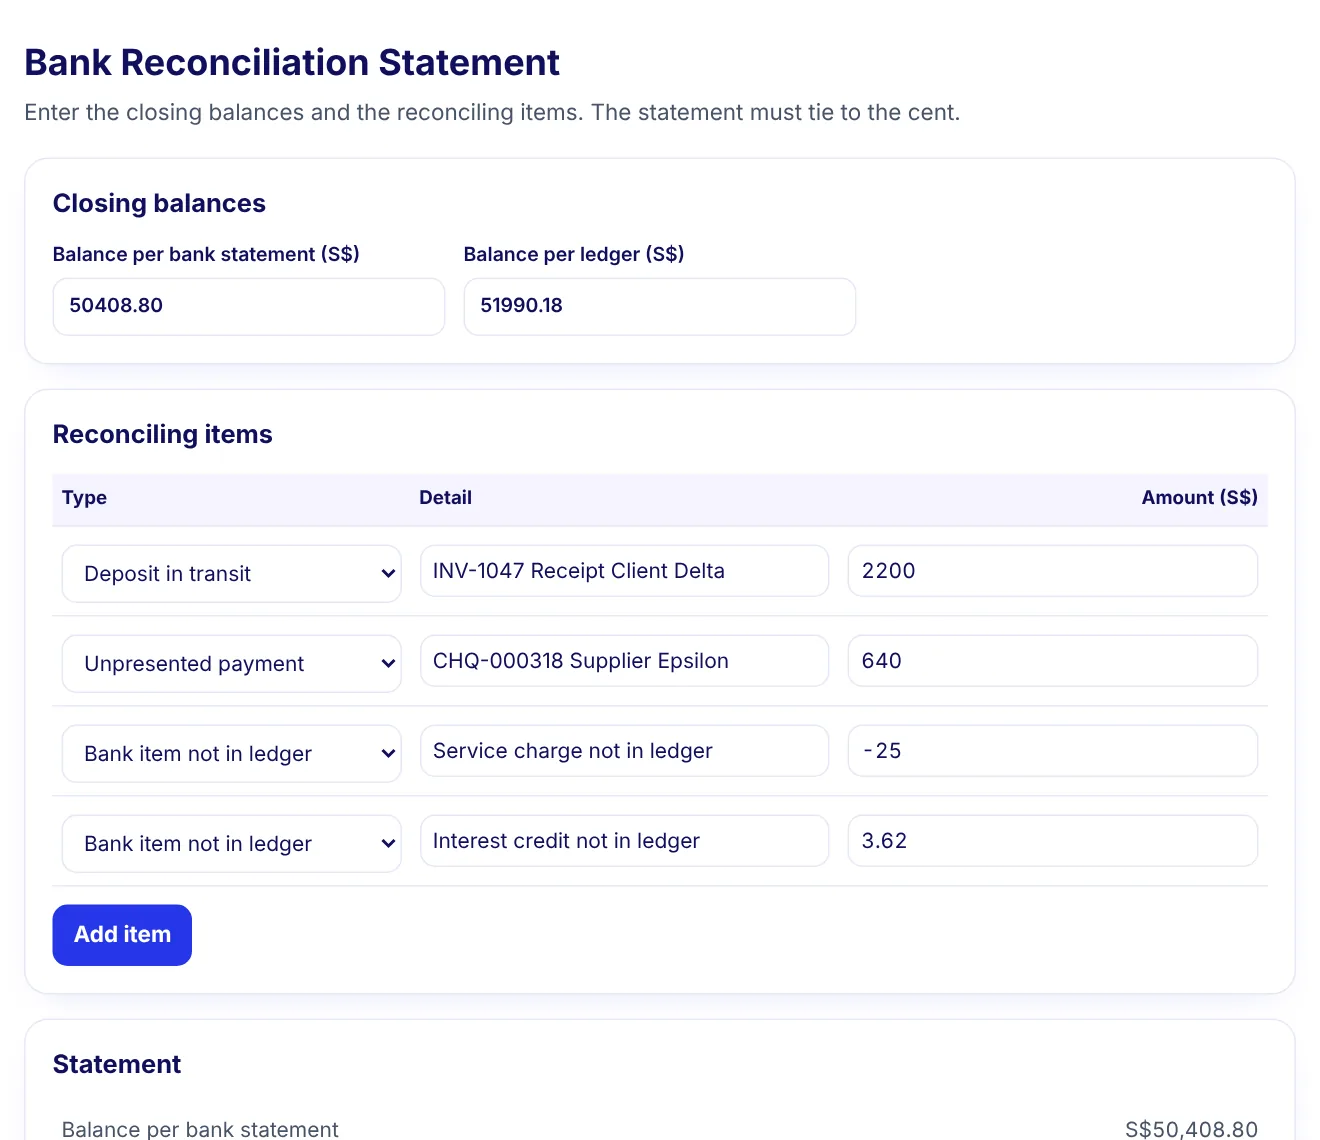
Task: Click the Closing balances heading
Action: pyautogui.click(x=159, y=203)
